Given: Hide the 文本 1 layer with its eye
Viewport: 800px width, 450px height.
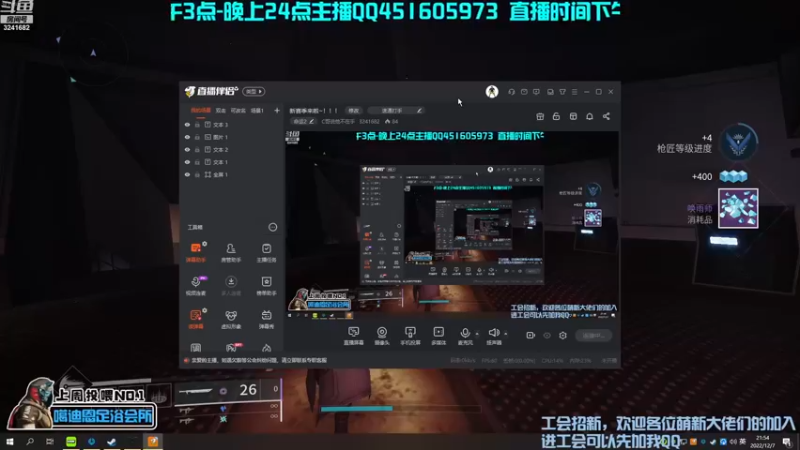Looking at the screenshot, I should click(187, 162).
